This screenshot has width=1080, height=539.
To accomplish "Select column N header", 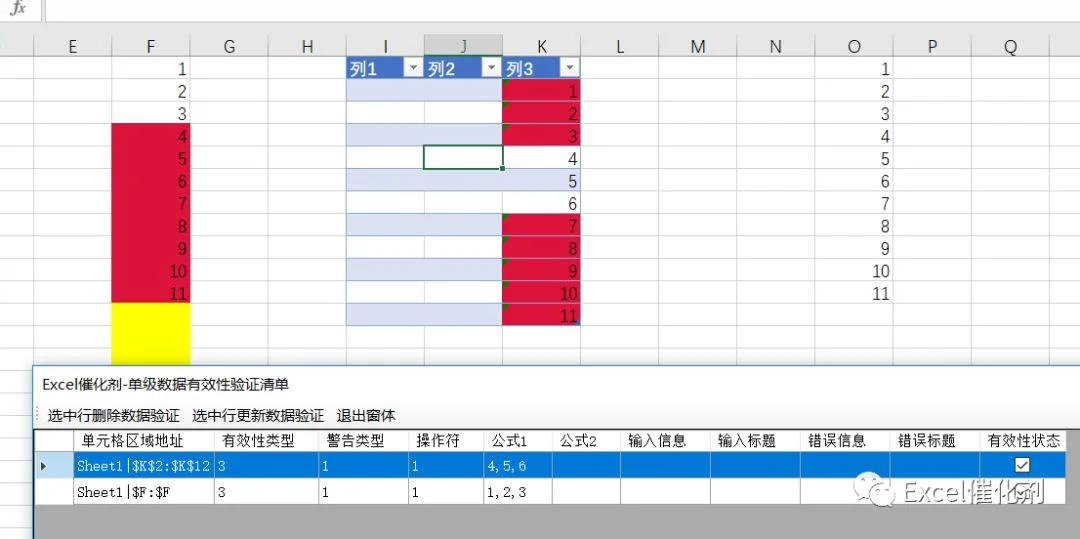I will (776, 46).
